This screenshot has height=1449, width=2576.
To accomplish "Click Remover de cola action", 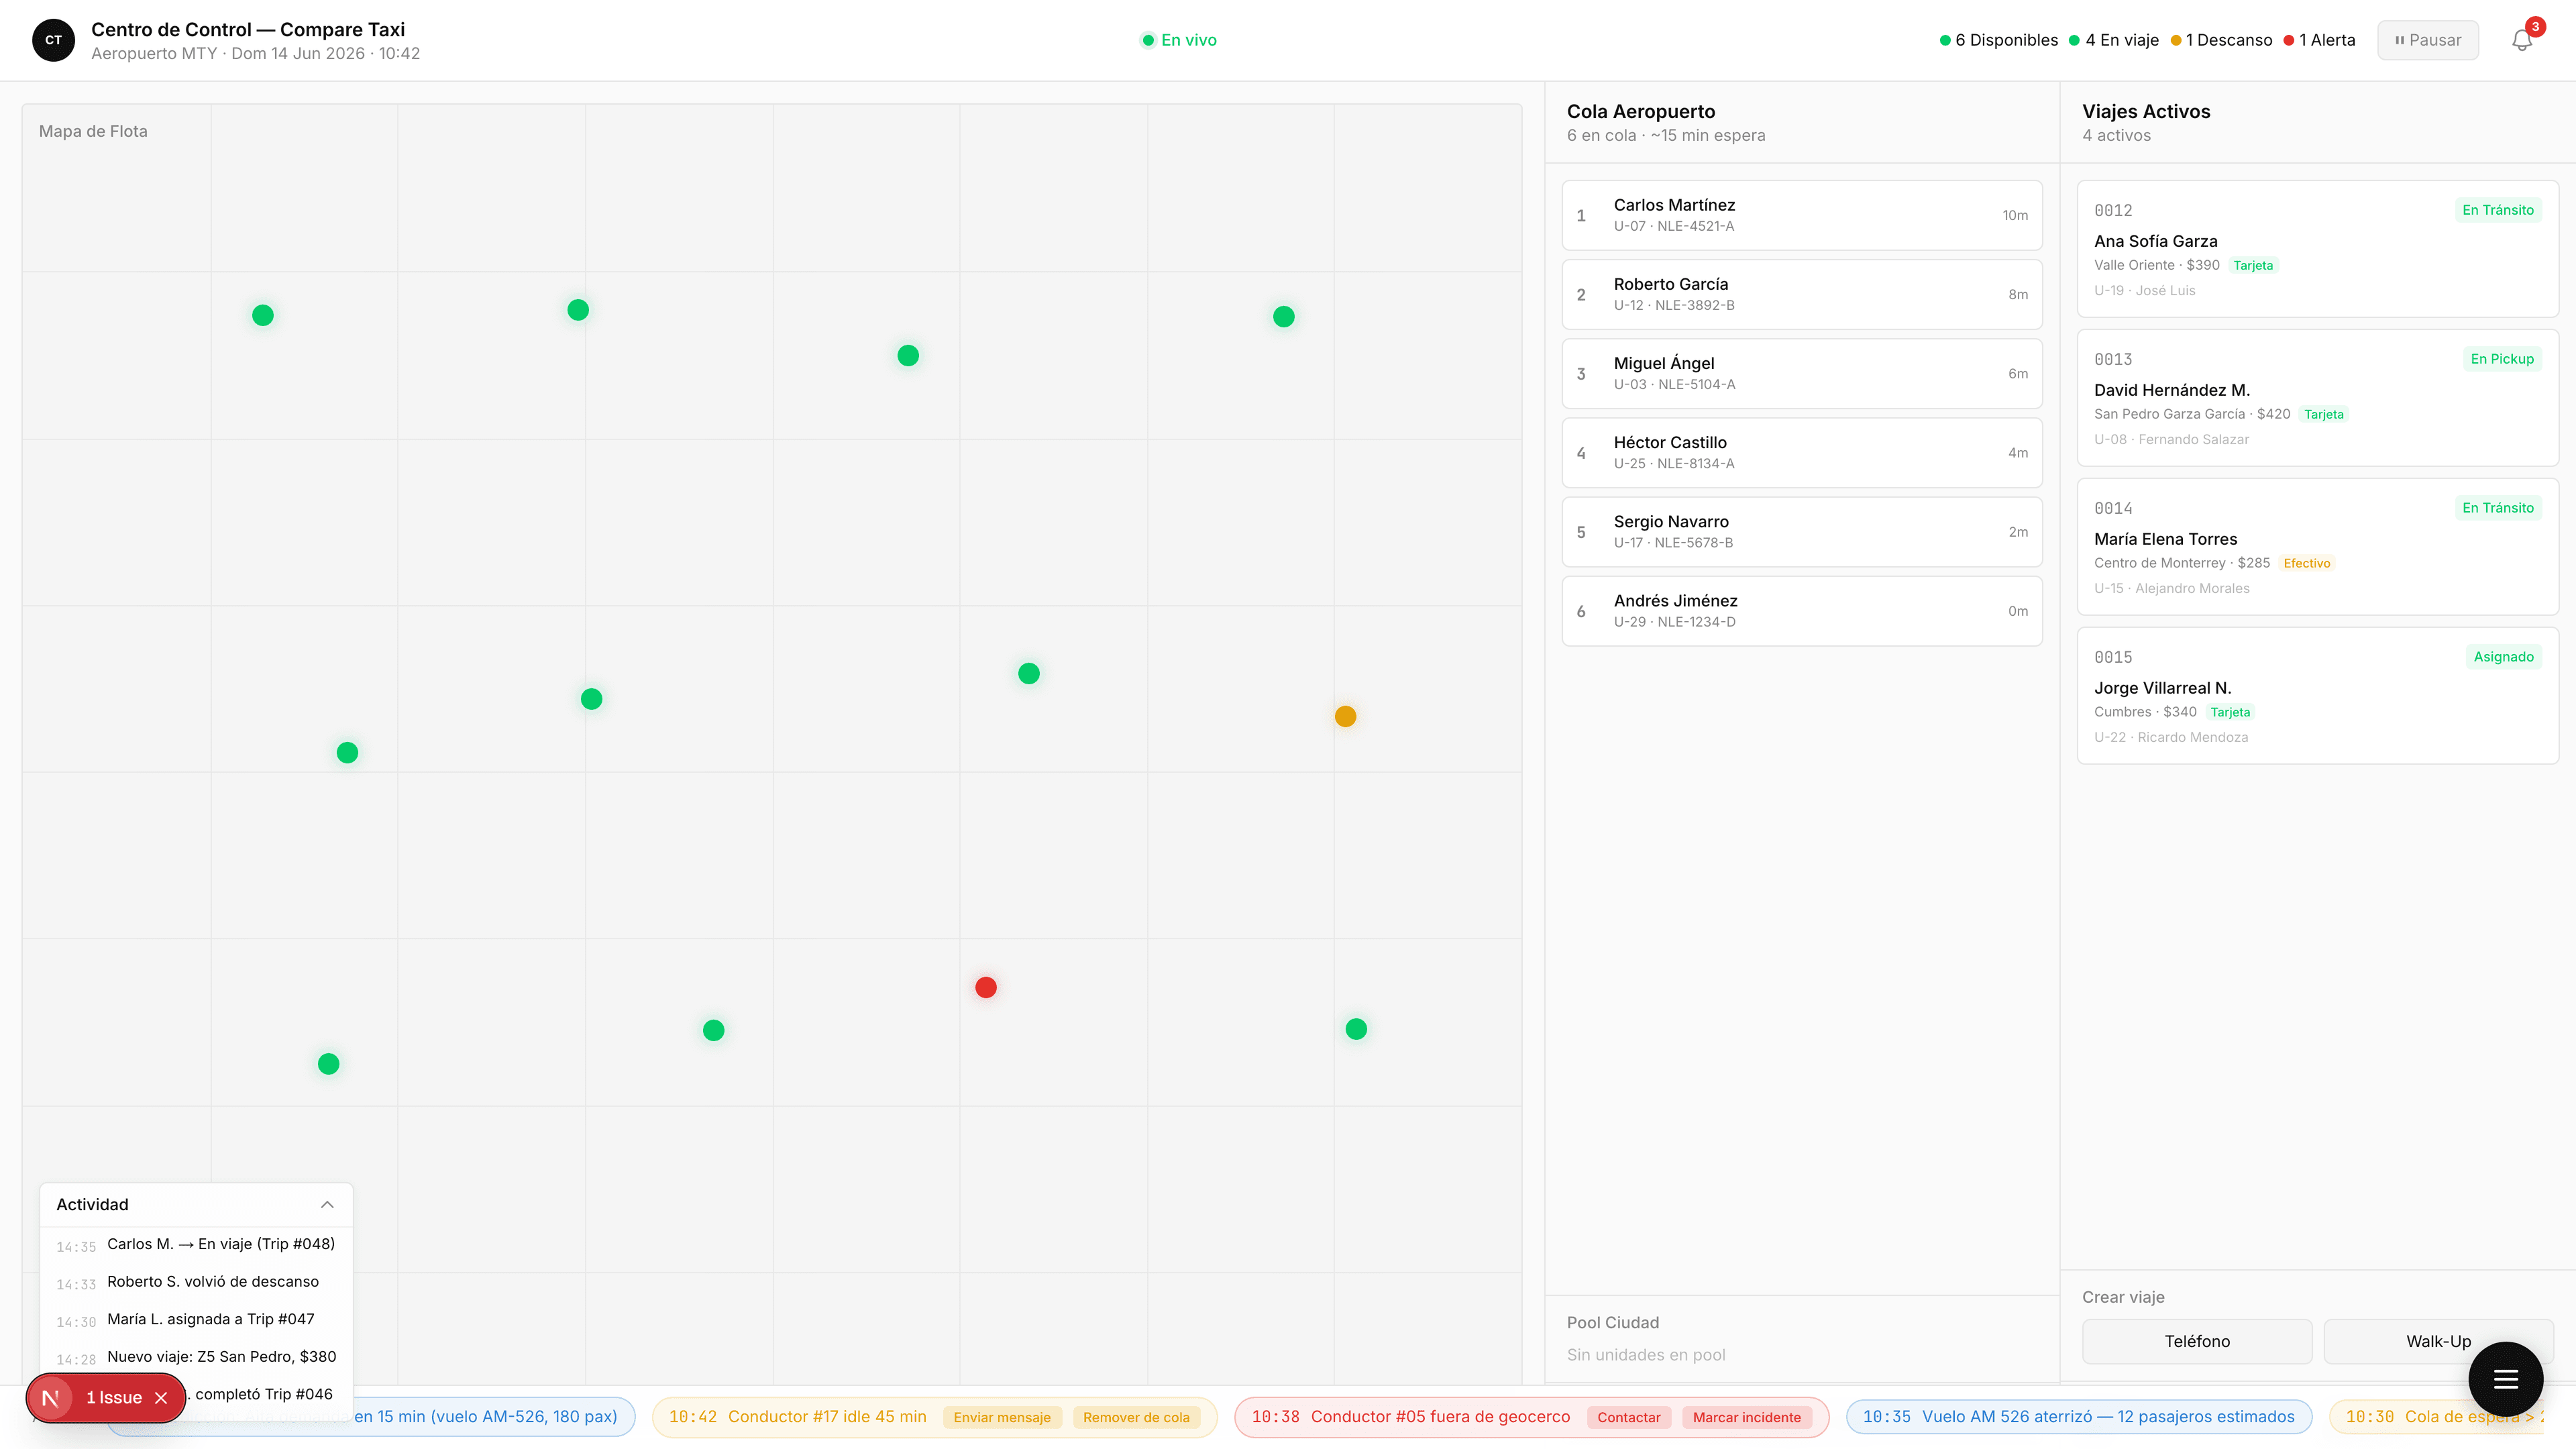I will (1135, 1417).
